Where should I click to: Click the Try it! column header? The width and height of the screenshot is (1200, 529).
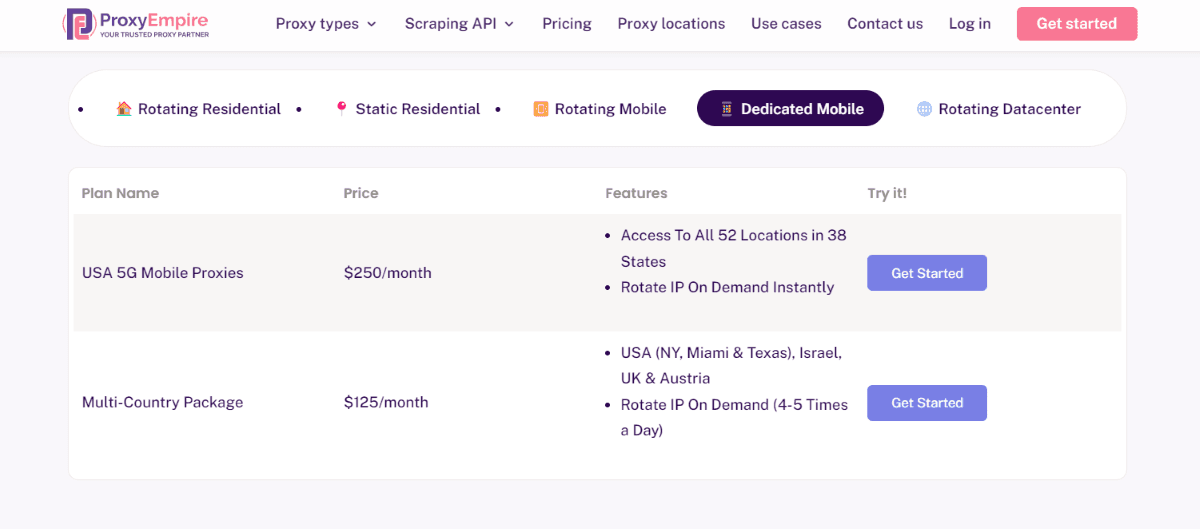(x=887, y=193)
